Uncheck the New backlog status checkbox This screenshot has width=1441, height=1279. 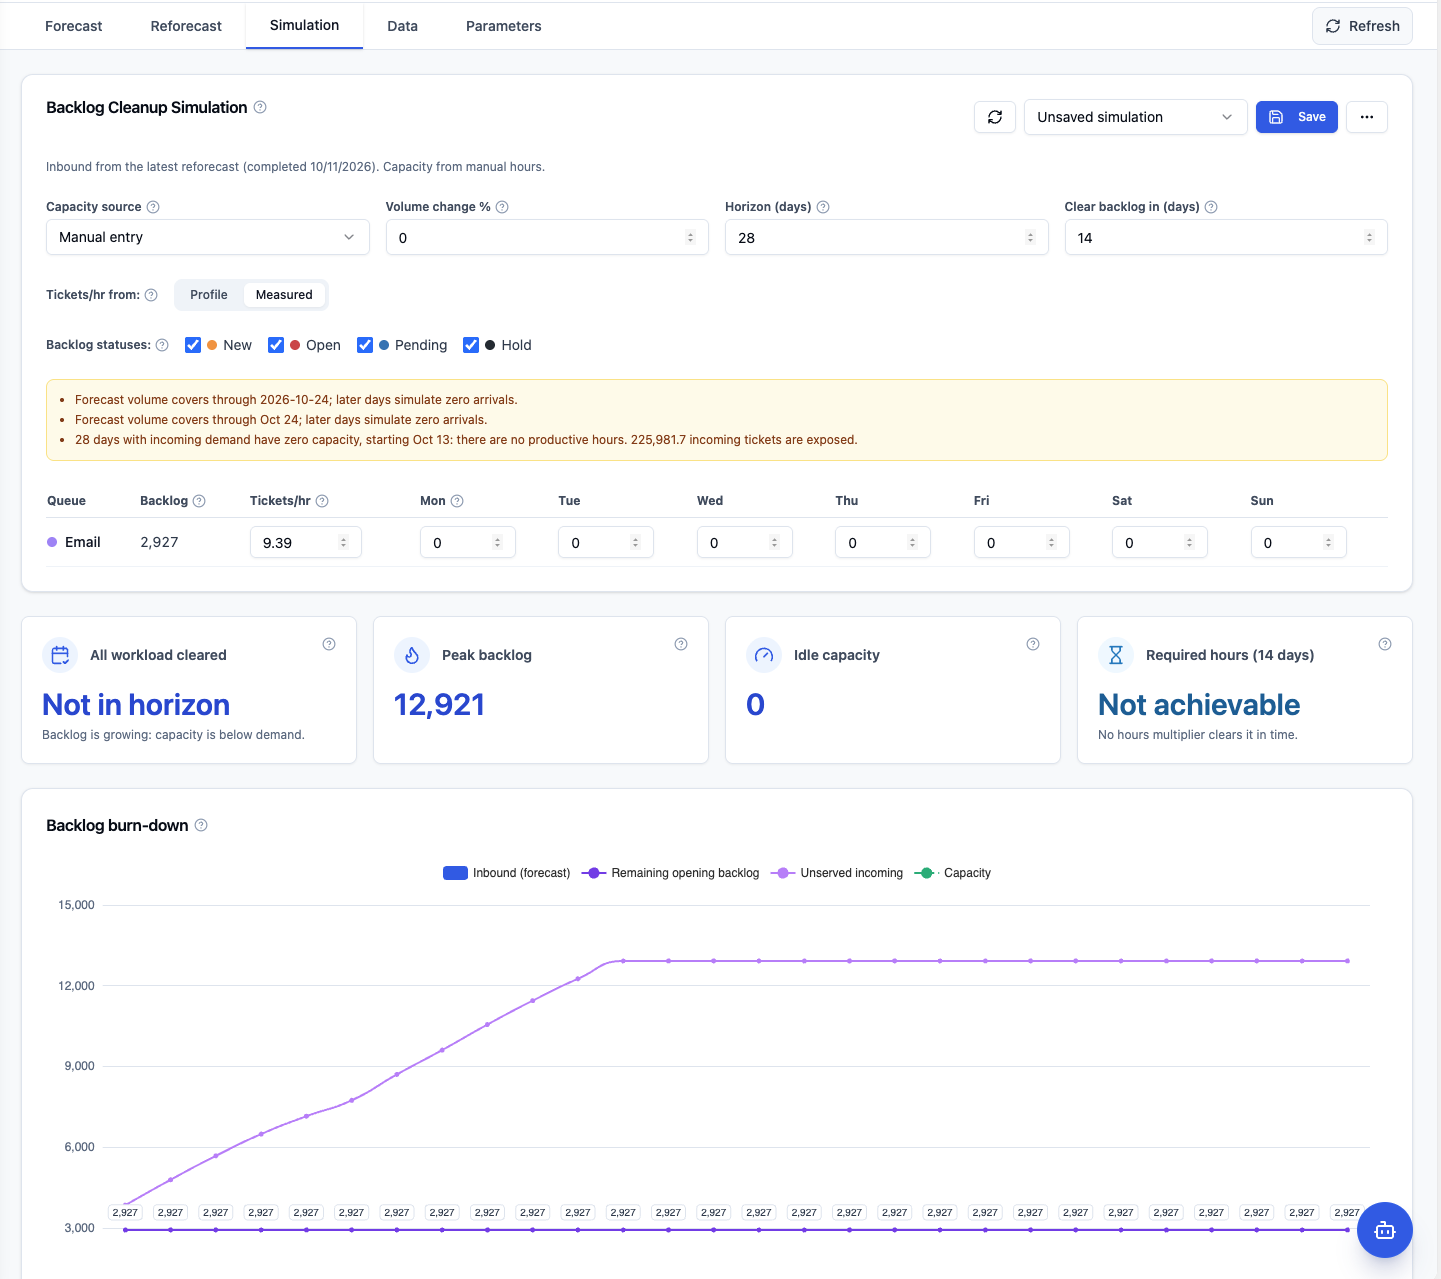coord(193,345)
